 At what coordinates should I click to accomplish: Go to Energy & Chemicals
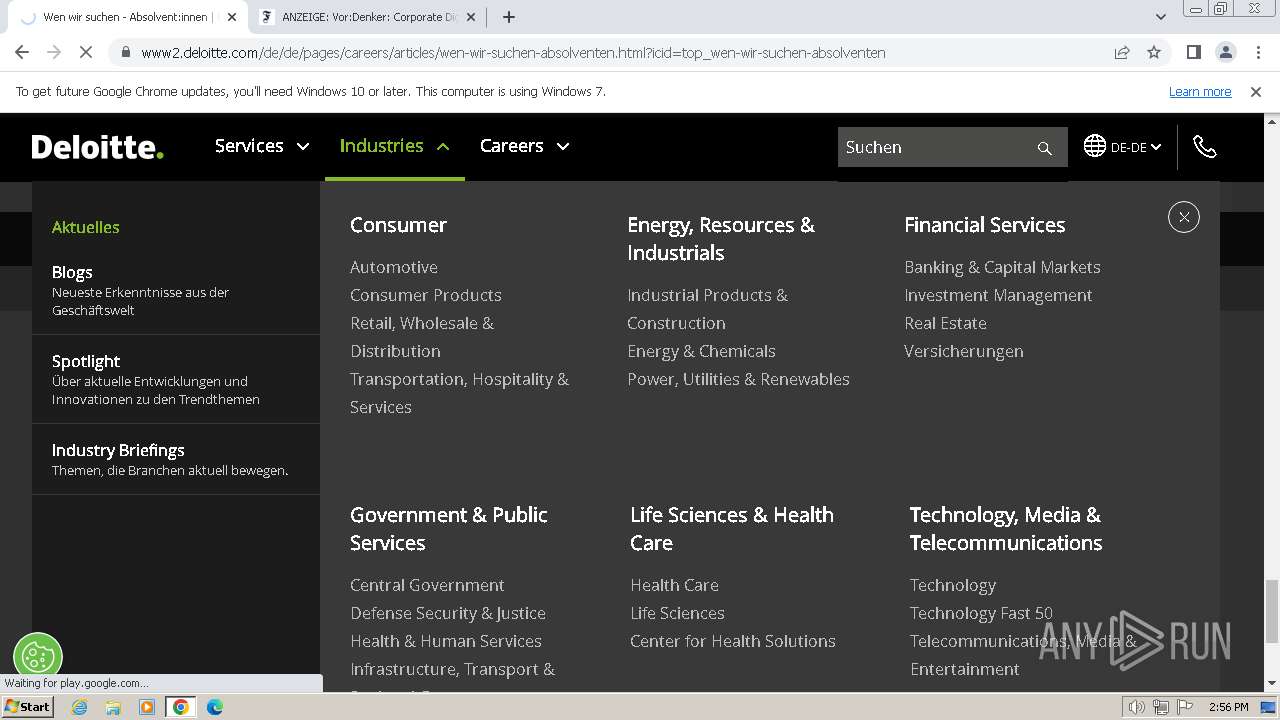click(701, 351)
